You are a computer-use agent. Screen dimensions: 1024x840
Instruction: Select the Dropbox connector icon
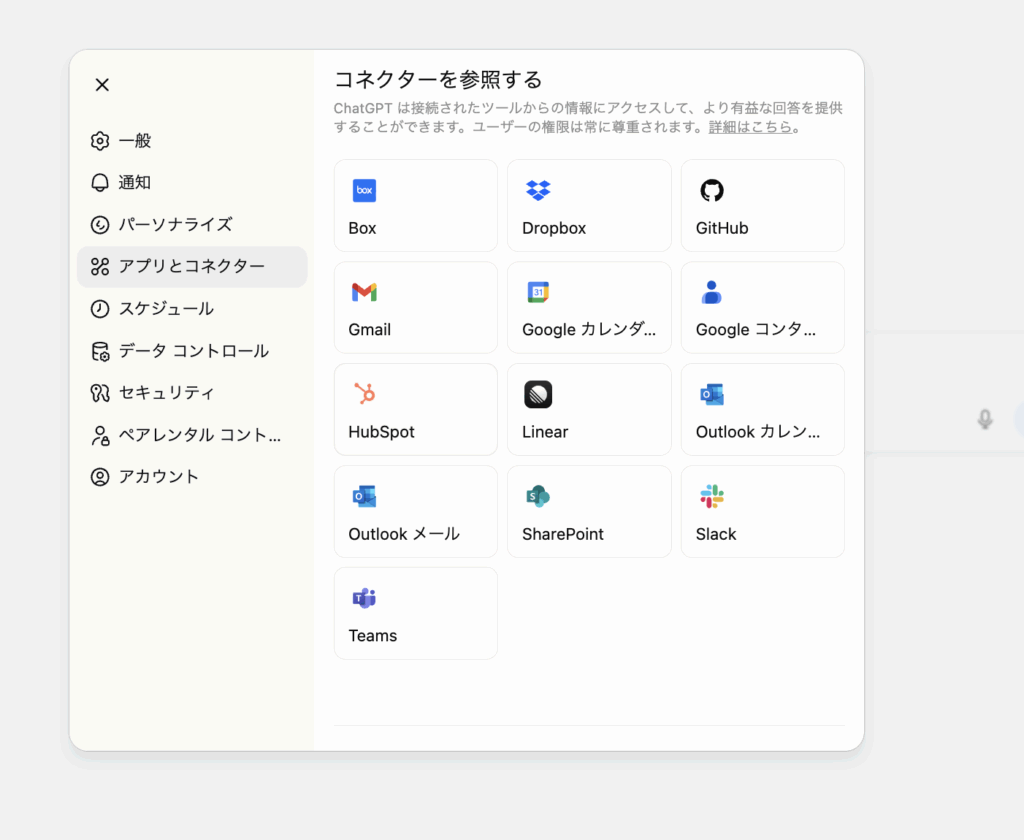[538, 190]
